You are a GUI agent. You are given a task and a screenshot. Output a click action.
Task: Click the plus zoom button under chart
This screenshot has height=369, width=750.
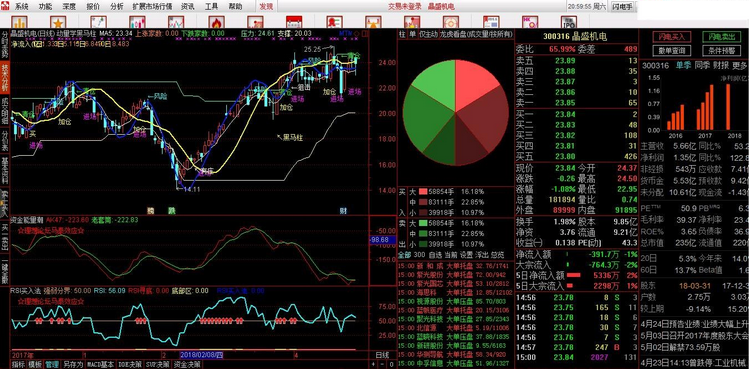point(373,364)
